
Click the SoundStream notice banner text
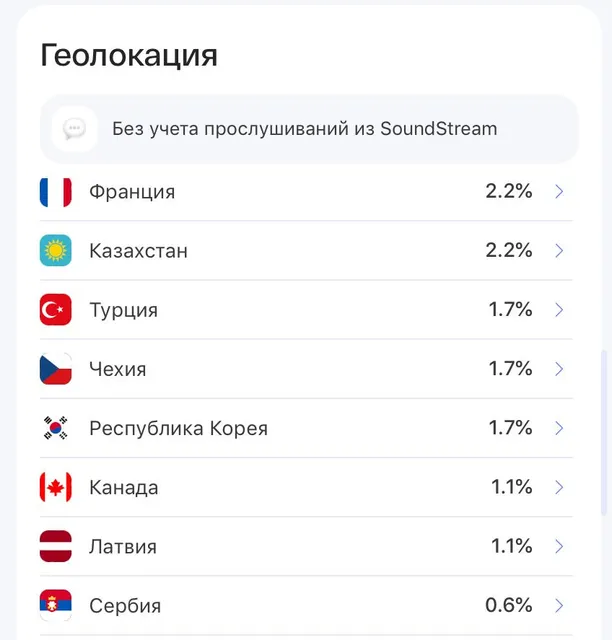[x=305, y=129]
